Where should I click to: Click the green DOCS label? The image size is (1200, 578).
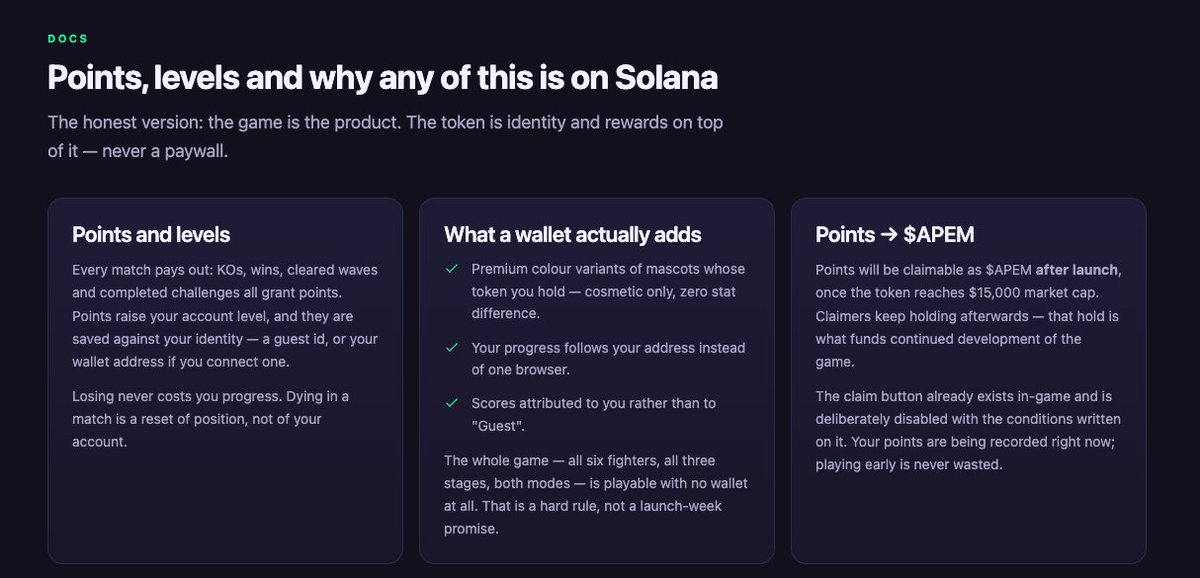click(x=68, y=39)
